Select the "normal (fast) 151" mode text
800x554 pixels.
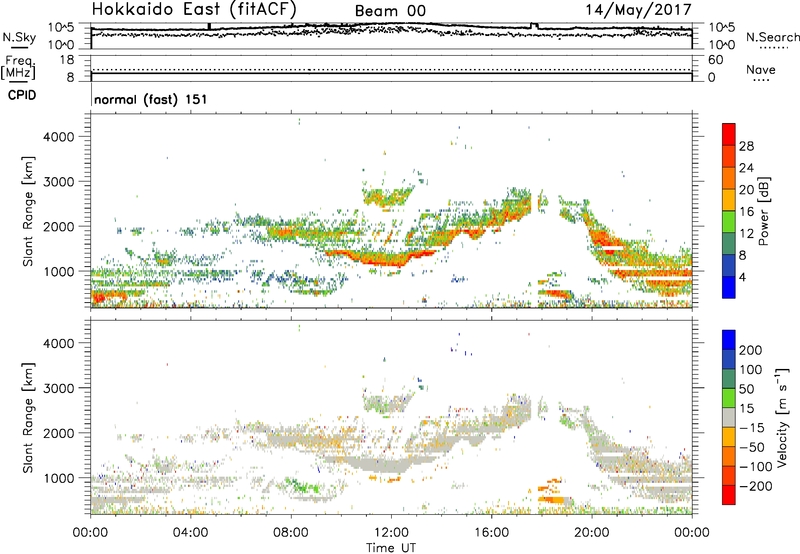151,99
